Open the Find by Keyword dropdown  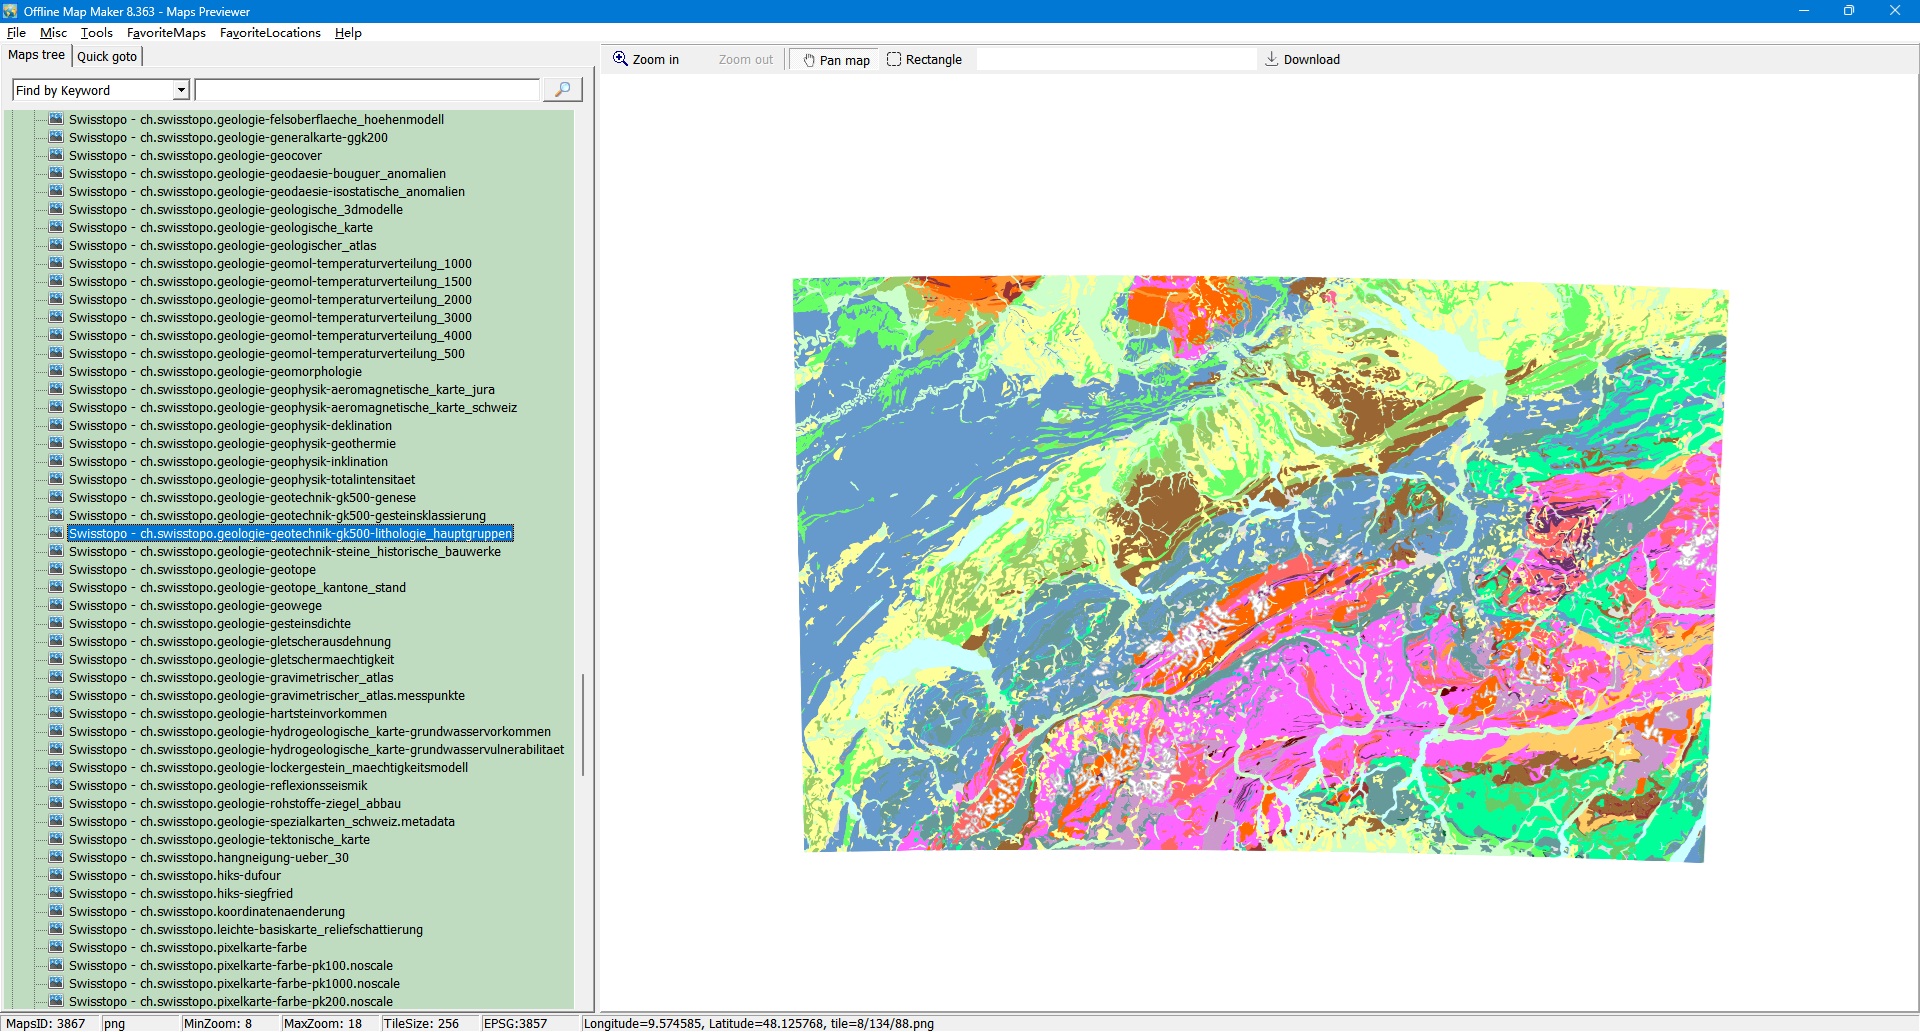(181, 90)
